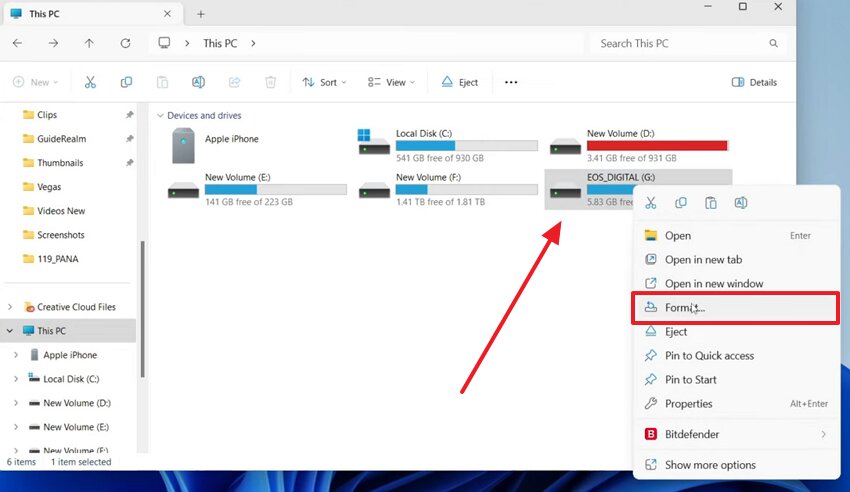Image resolution: width=850 pixels, height=492 pixels.
Task: Expand New Volume (E:) tree node
Action: click(x=16, y=427)
